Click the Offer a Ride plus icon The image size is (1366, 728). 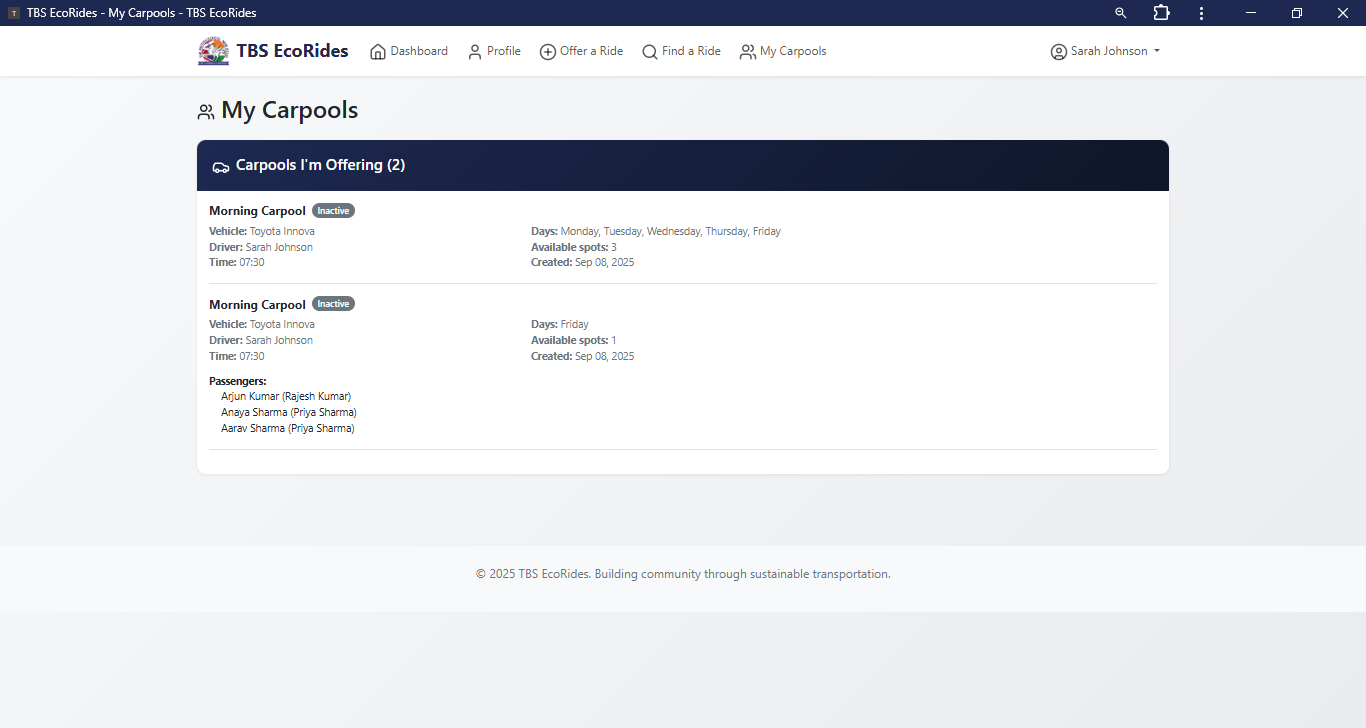click(x=548, y=52)
